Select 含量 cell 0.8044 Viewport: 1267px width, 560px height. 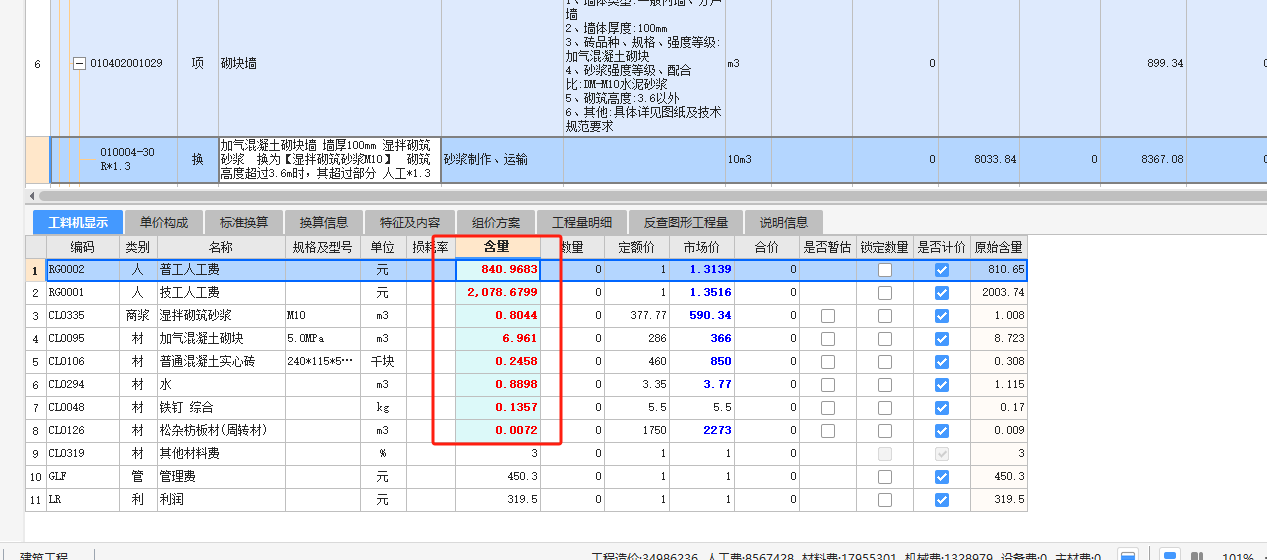click(x=498, y=316)
